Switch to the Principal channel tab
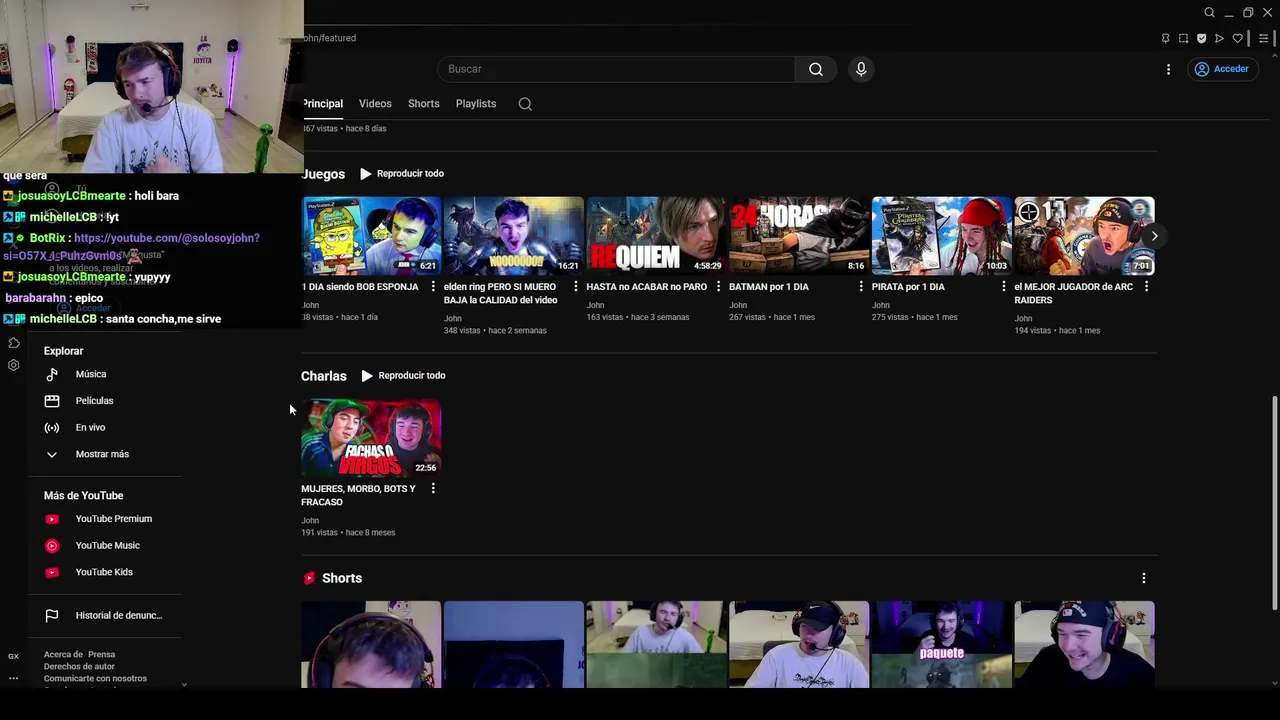Image resolution: width=1280 pixels, height=720 pixels. (x=322, y=104)
